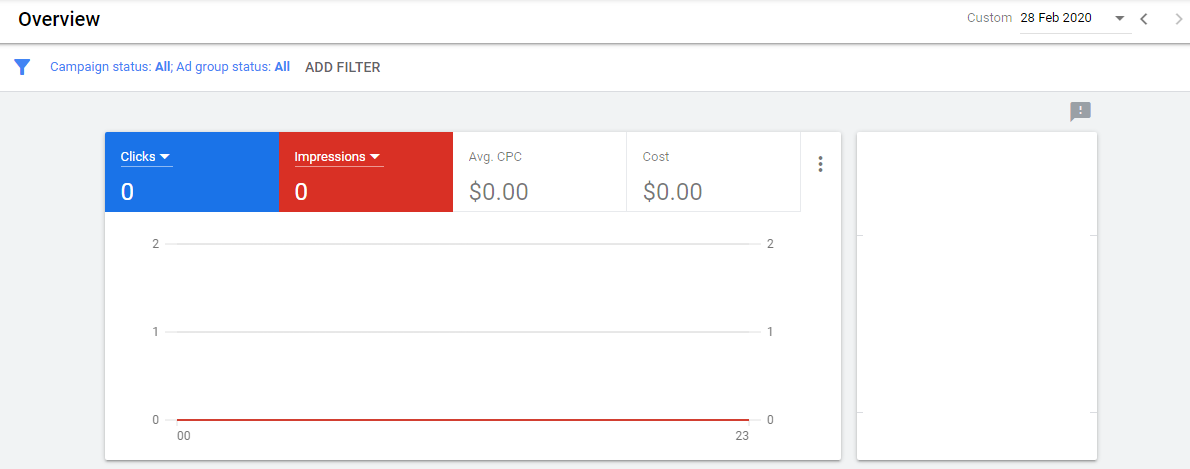Viewport: 1190px width, 469px height.
Task: Open the Impressions metric dropdown arrow
Action: click(375, 156)
